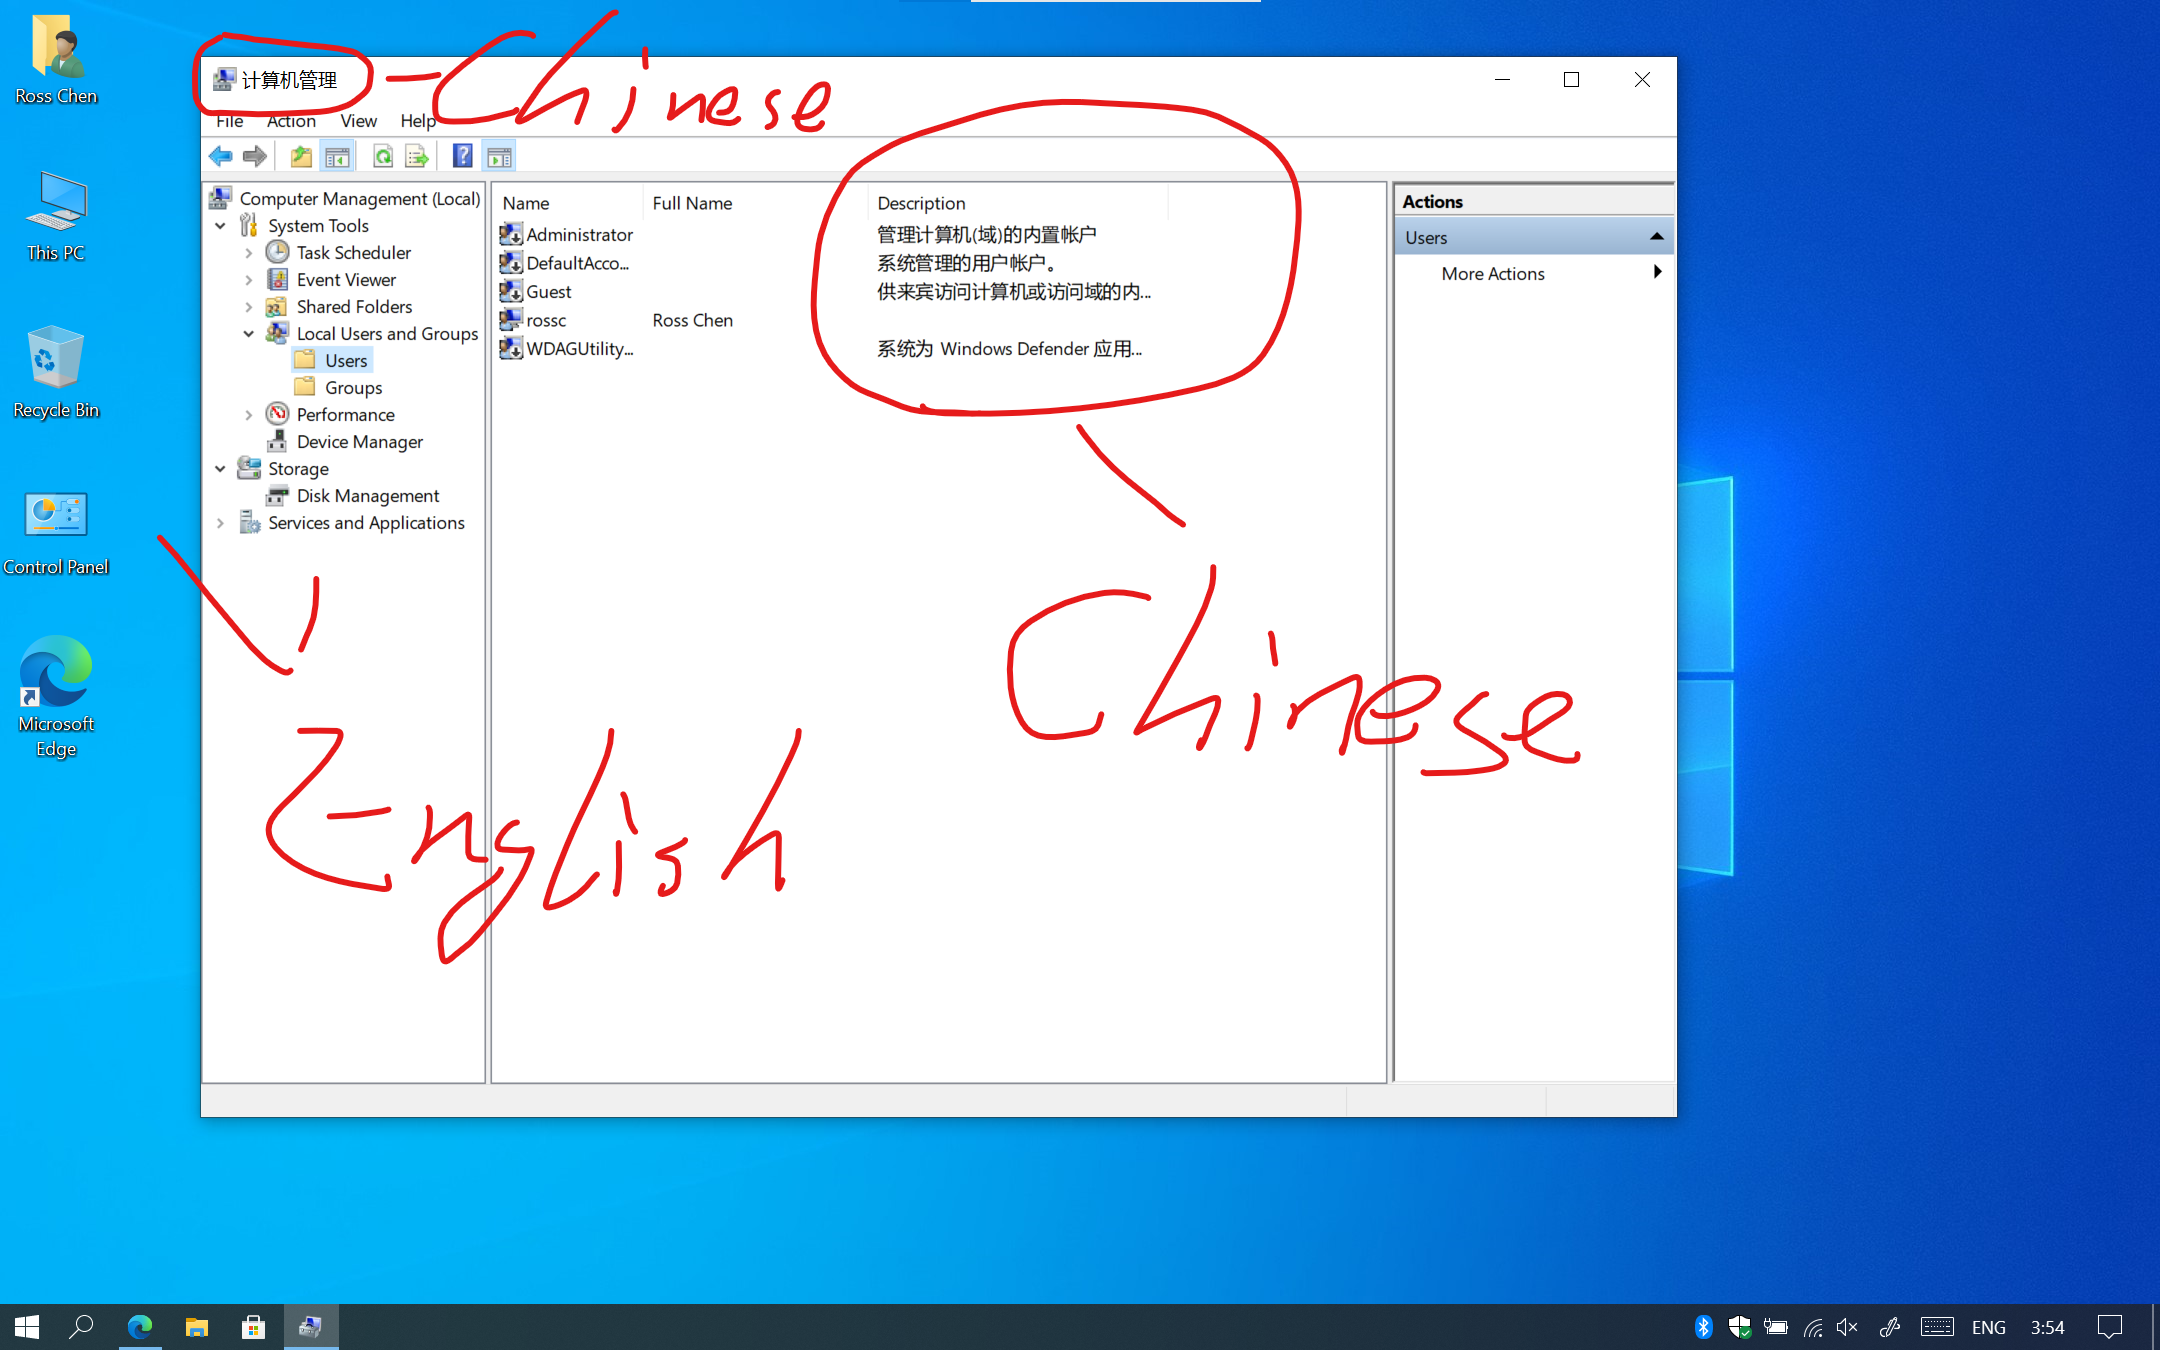2160x1350 pixels.
Task: Collapse the Local Users and Groups node
Action: point(249,334)
